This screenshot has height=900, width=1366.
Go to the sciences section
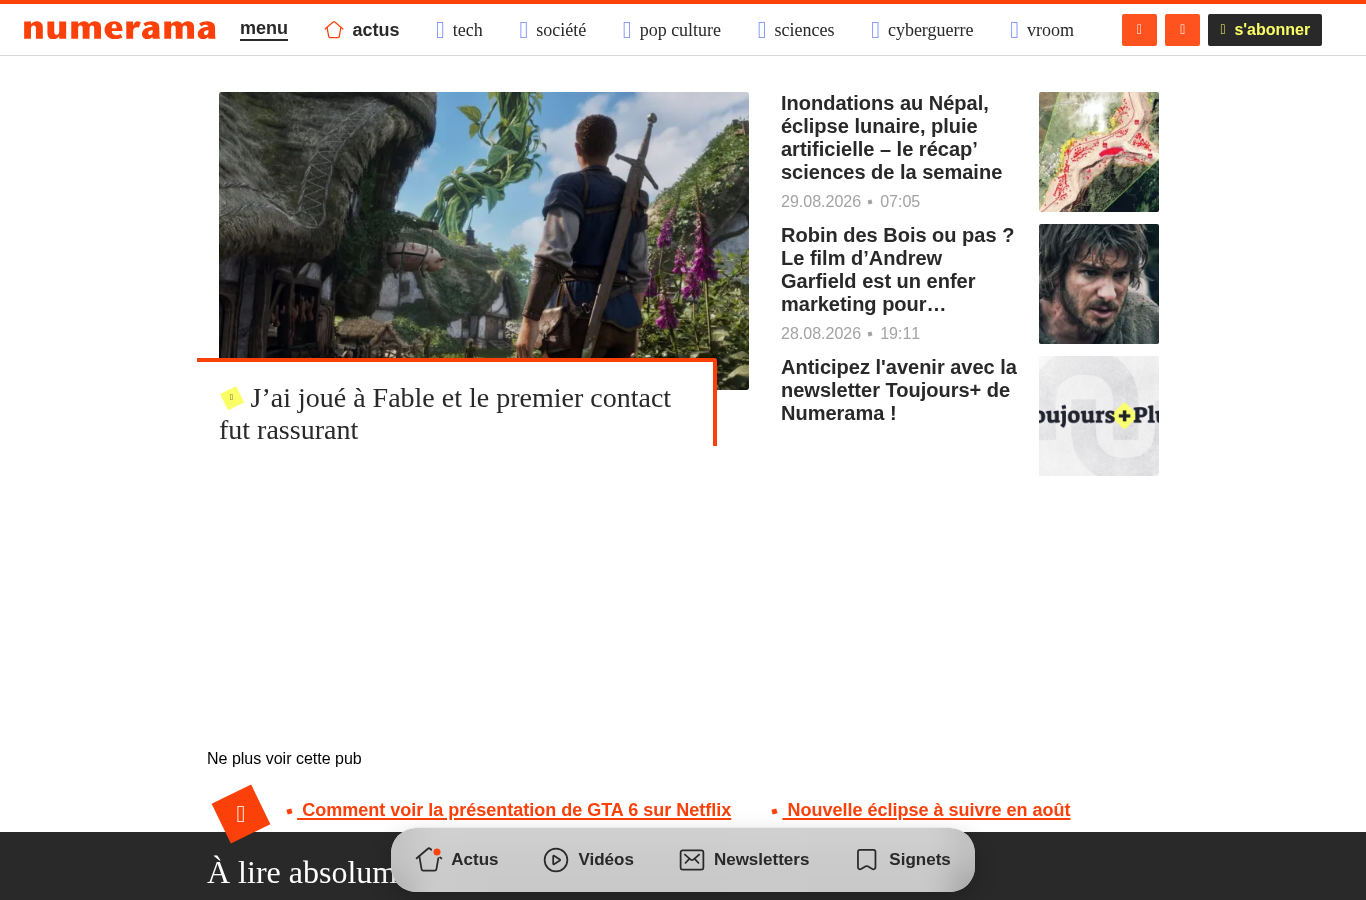796,30
